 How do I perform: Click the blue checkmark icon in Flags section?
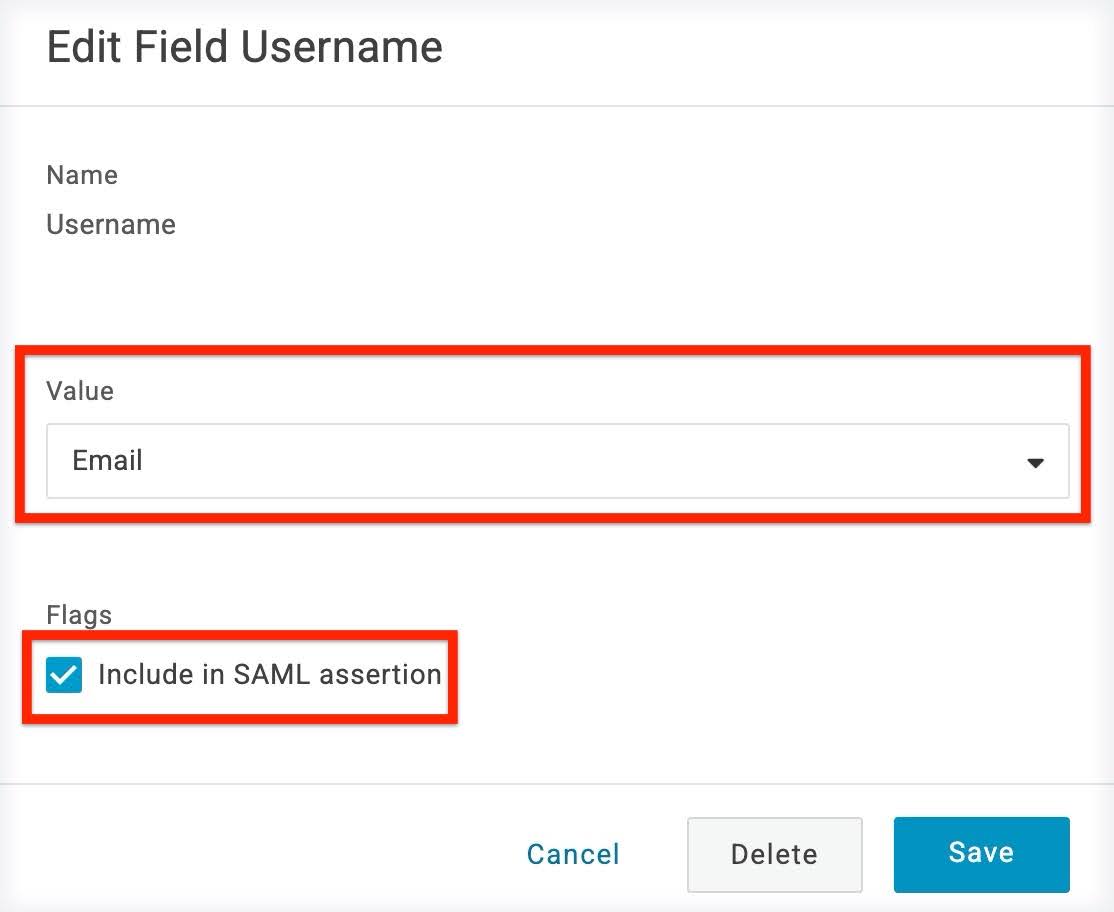(x=64, y=675)
